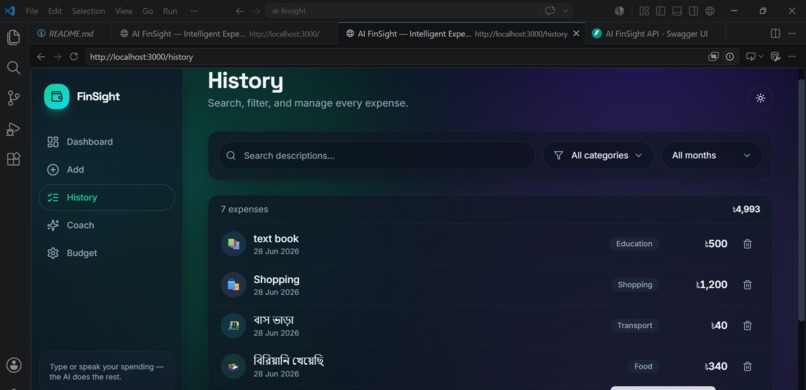
Task: Click the bus Transport row icon
Action: [233, 325]
